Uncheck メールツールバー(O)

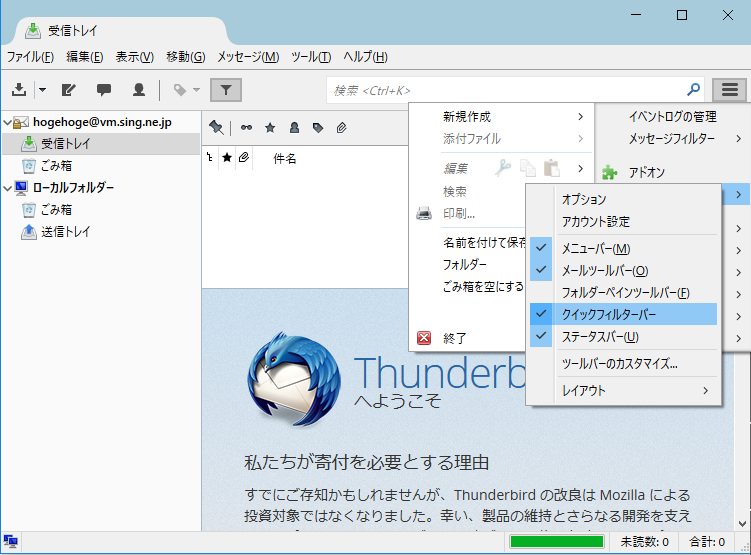click(x=623, y=271)
